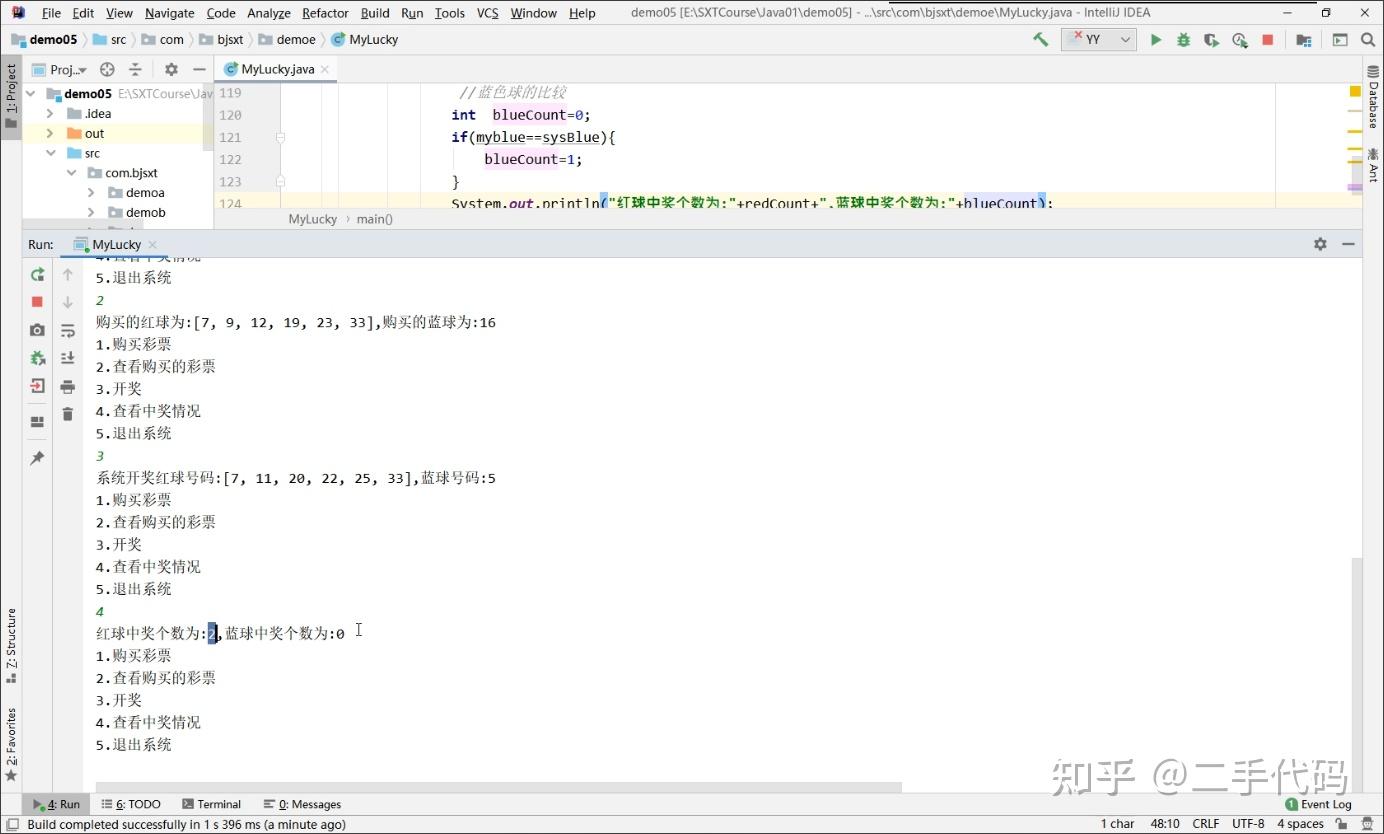Open the 0: Messages tool window
This screenshot has height=834, width=1384.
coord(302,804)
